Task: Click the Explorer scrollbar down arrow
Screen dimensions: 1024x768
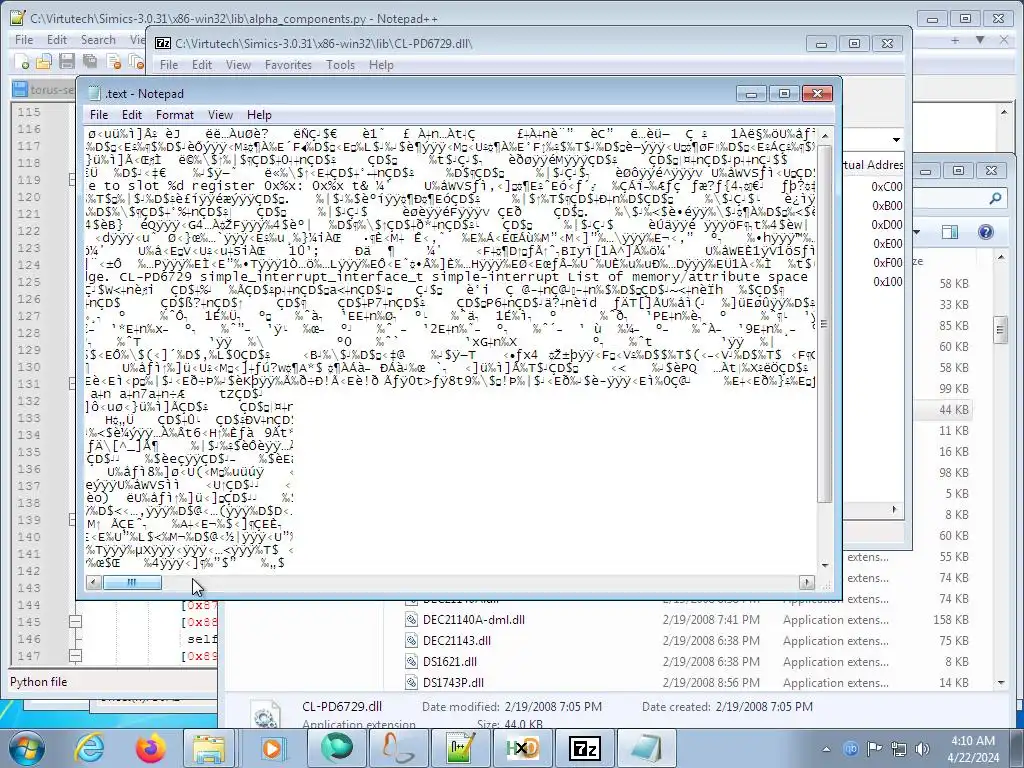Action: tap(1000, 682)
